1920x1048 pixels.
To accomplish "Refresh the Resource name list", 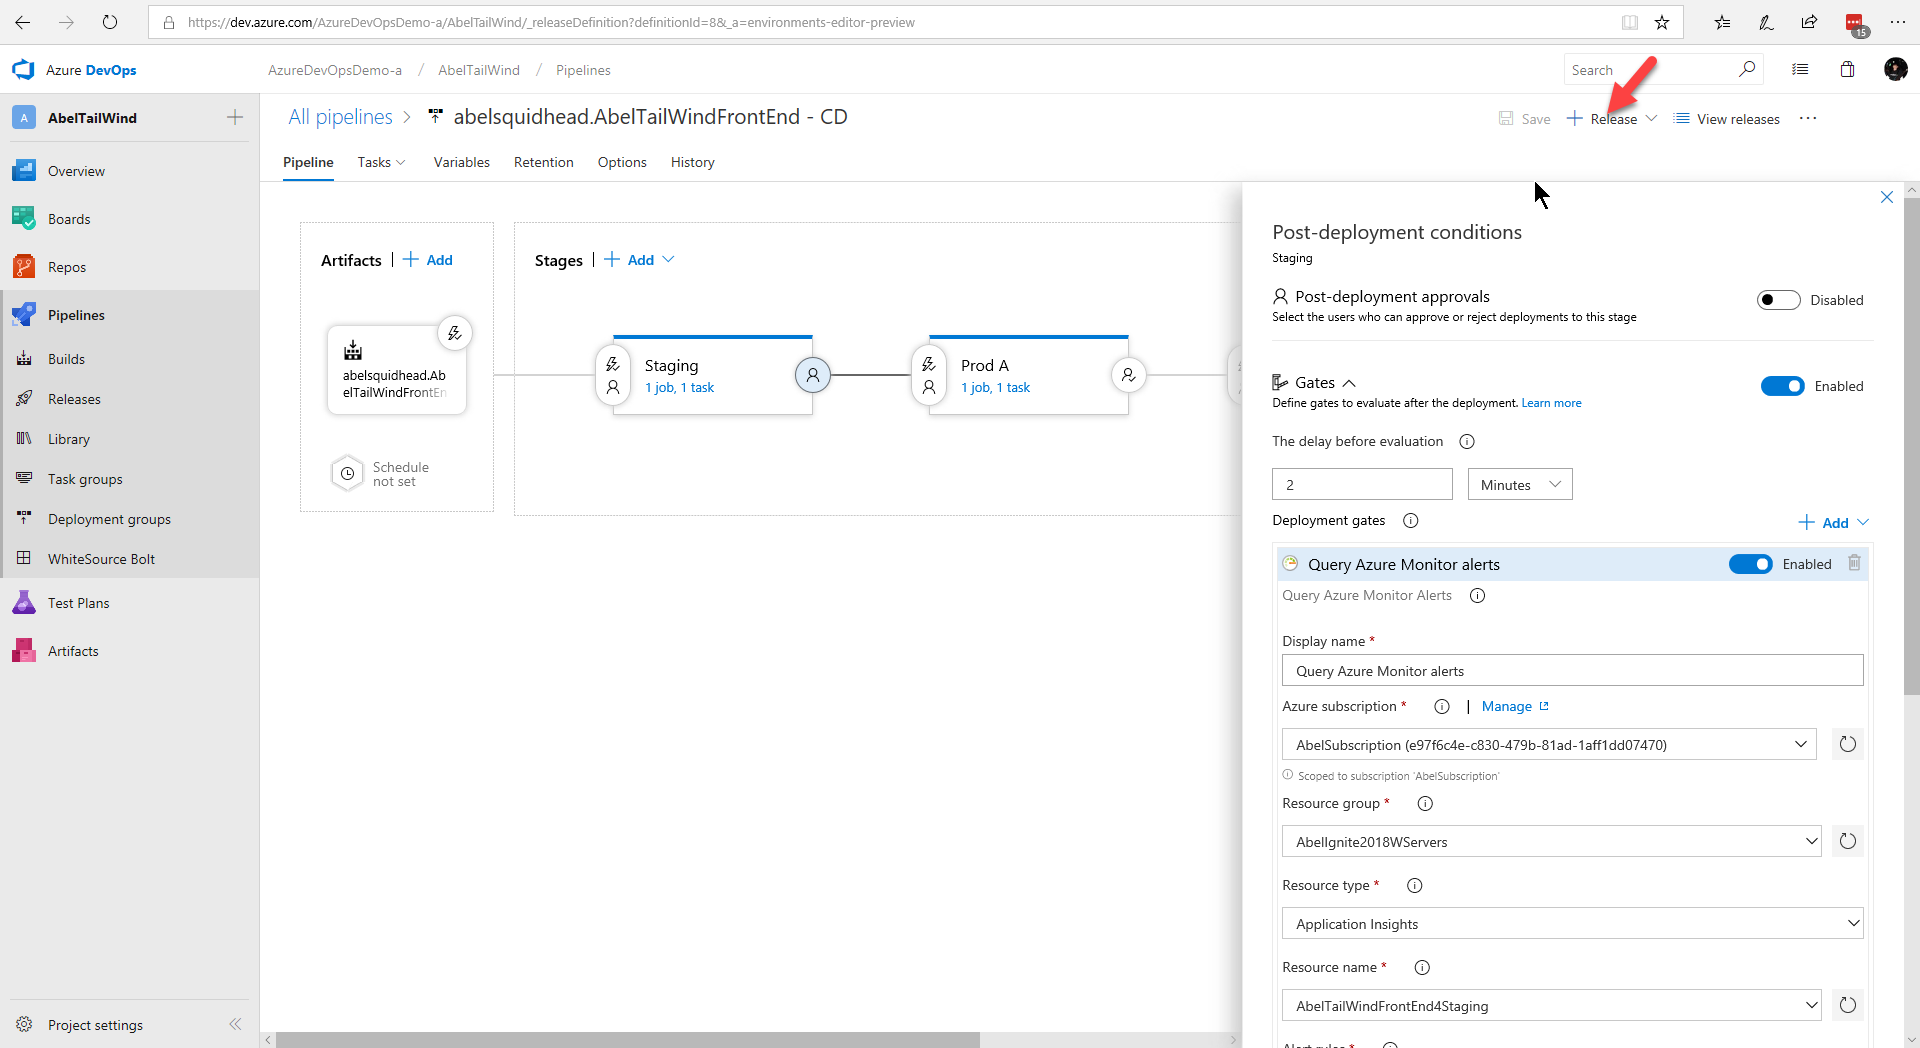I will click(x=1848, y=1005).
